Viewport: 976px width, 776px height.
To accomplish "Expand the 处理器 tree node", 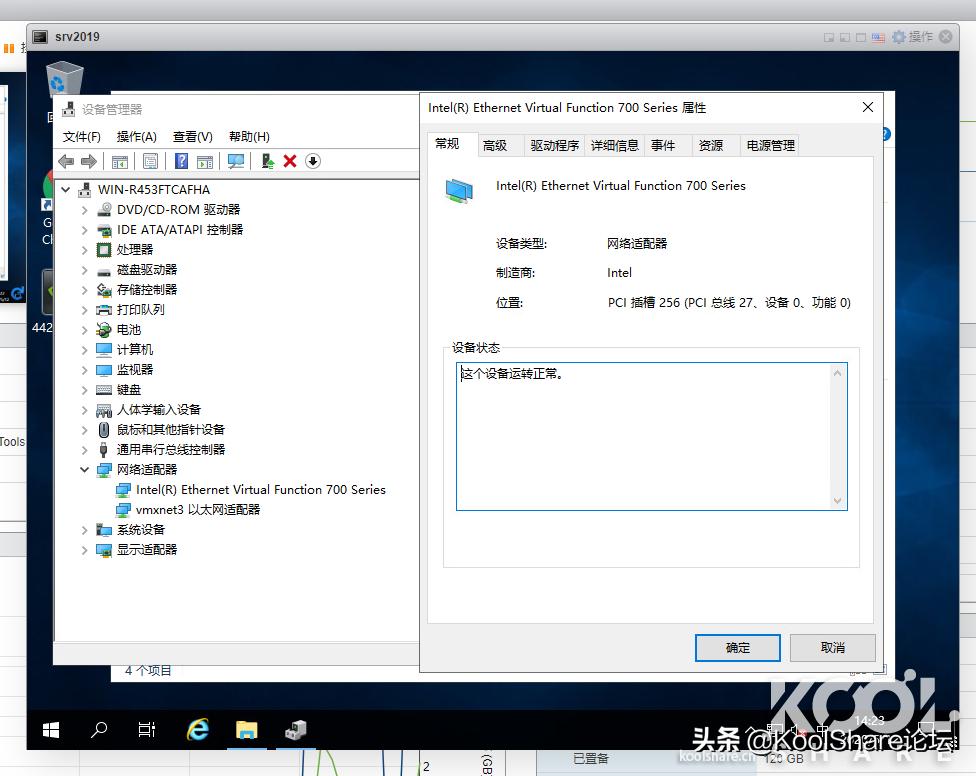I will 84,249.
